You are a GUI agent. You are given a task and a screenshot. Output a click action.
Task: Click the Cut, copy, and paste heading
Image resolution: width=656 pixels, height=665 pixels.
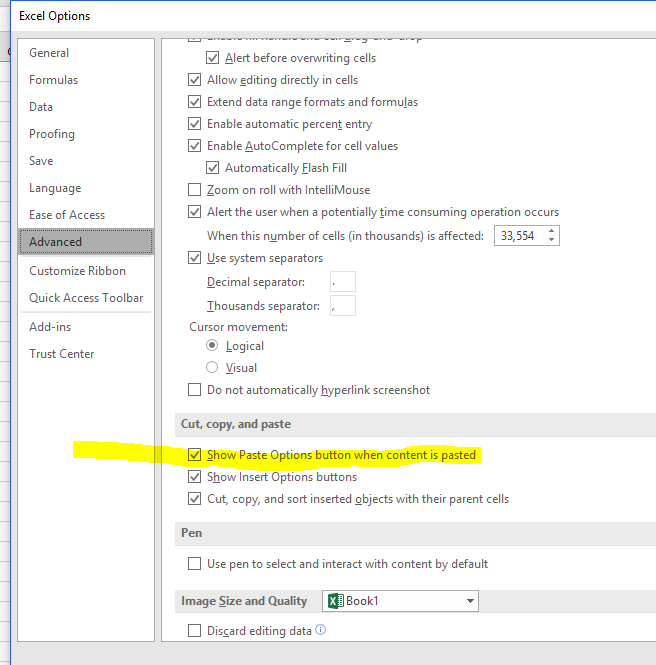[x=236, y=424]
